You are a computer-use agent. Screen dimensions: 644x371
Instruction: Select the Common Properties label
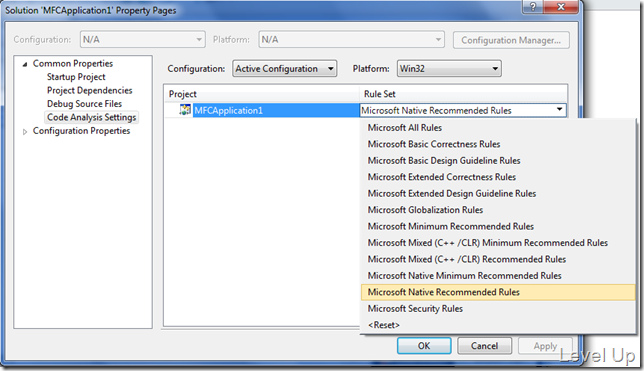pos(73,64)
